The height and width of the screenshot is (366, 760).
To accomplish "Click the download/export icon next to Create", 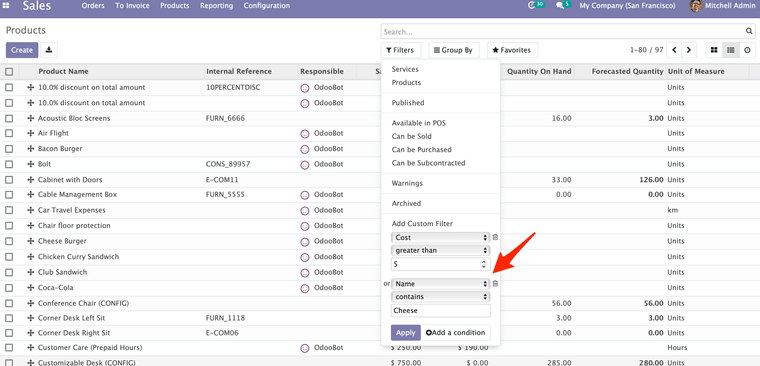I will (49, 50).
